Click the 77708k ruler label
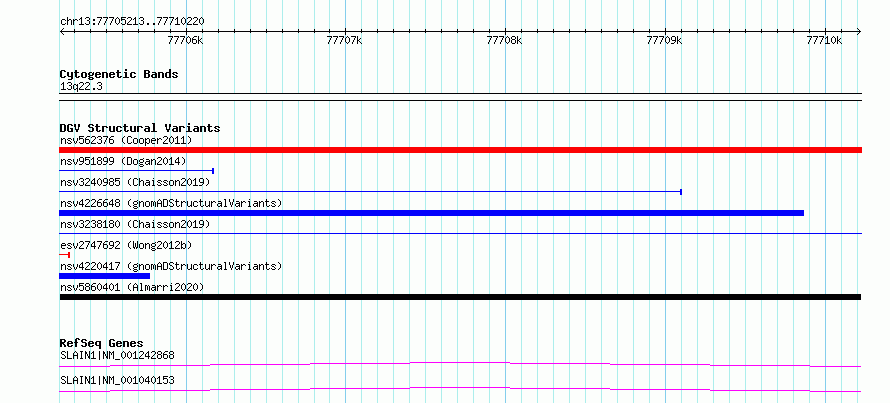The height and width of the screenshot is (403, 890). click(505, 40)
